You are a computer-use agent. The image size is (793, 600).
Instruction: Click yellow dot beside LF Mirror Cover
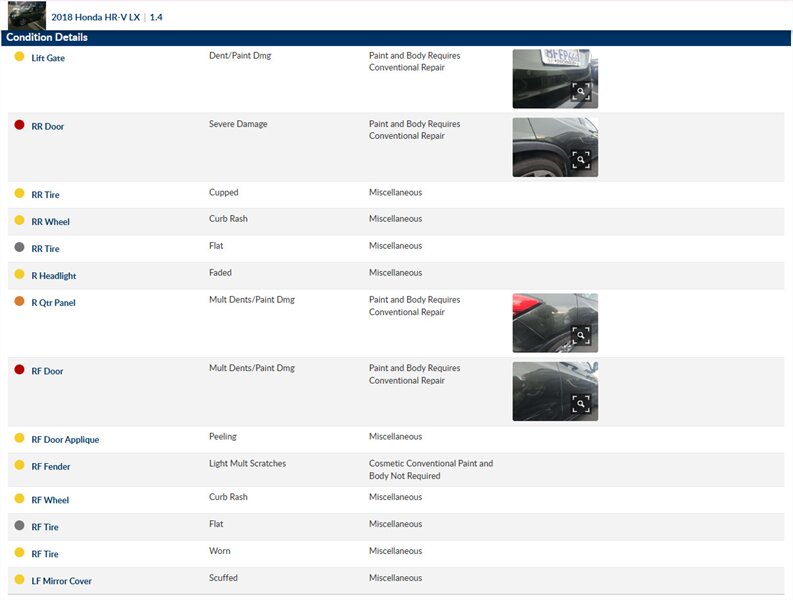pos(19,579)
